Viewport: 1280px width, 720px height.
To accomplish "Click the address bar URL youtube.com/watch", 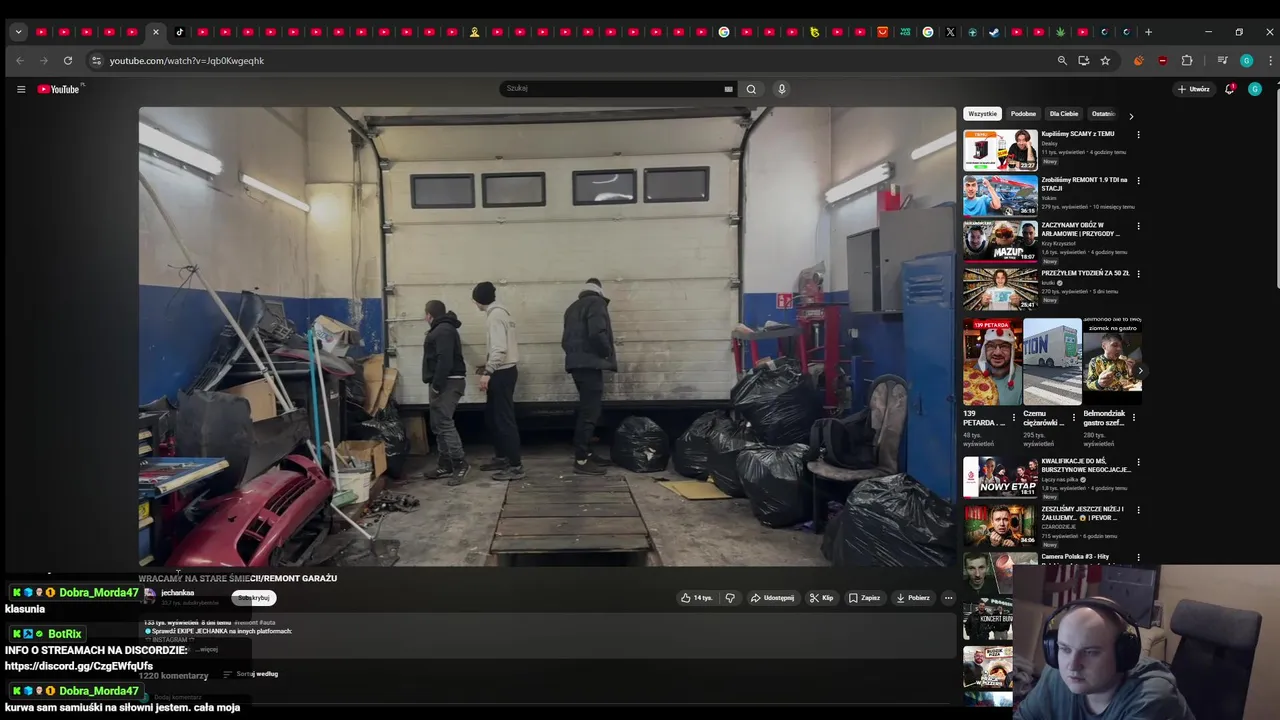I will pos(187,61).
